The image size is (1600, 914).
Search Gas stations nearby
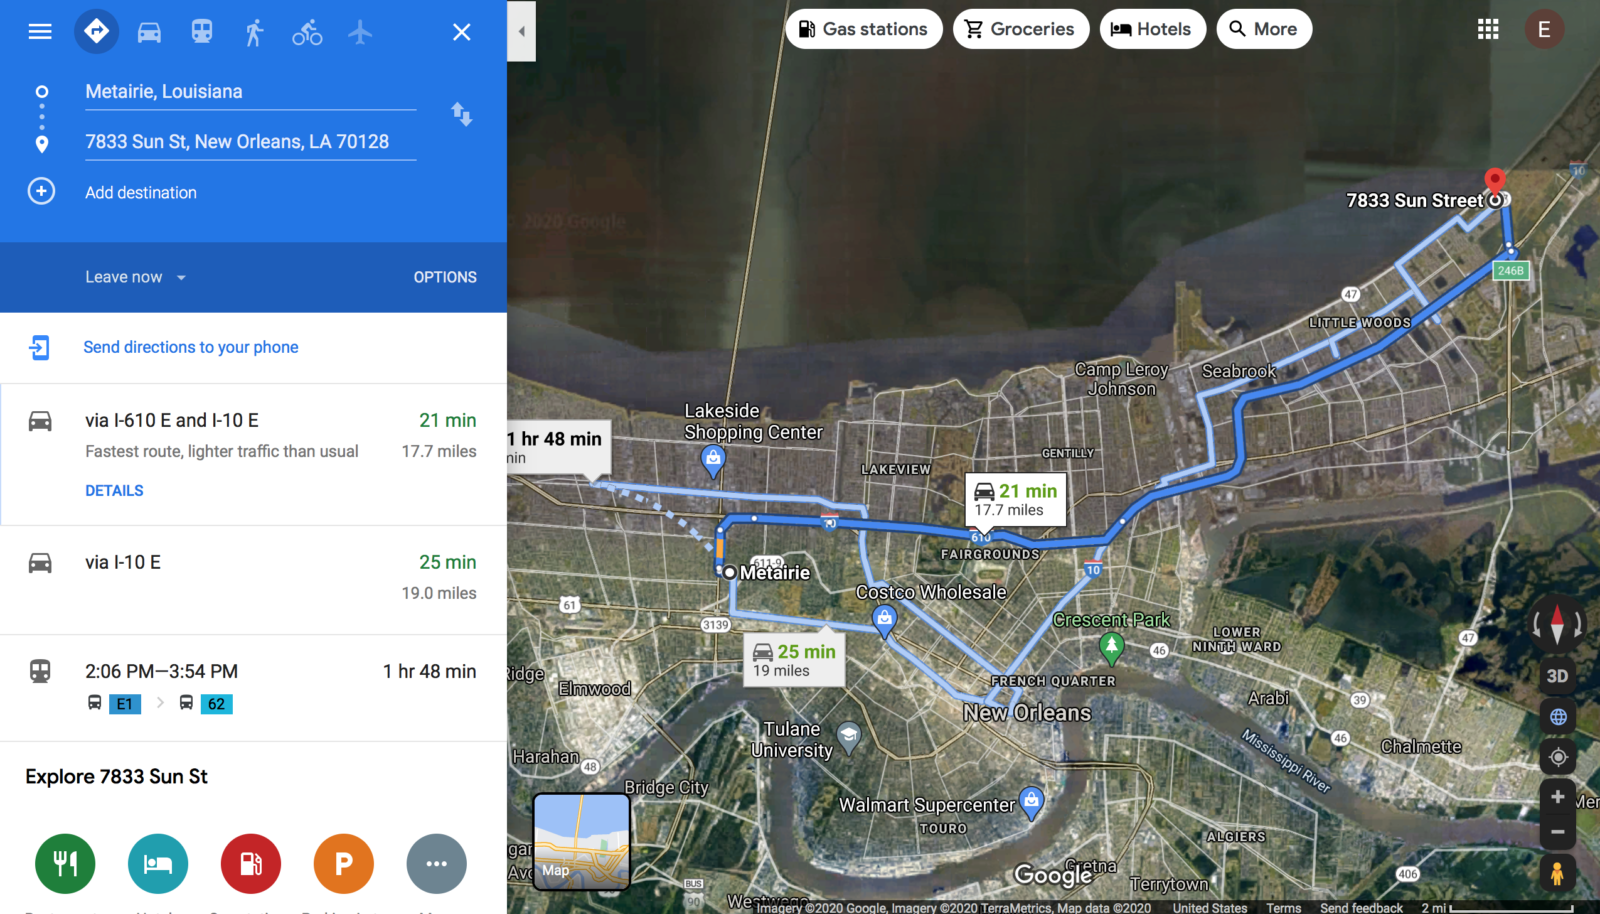click(864, 29)
